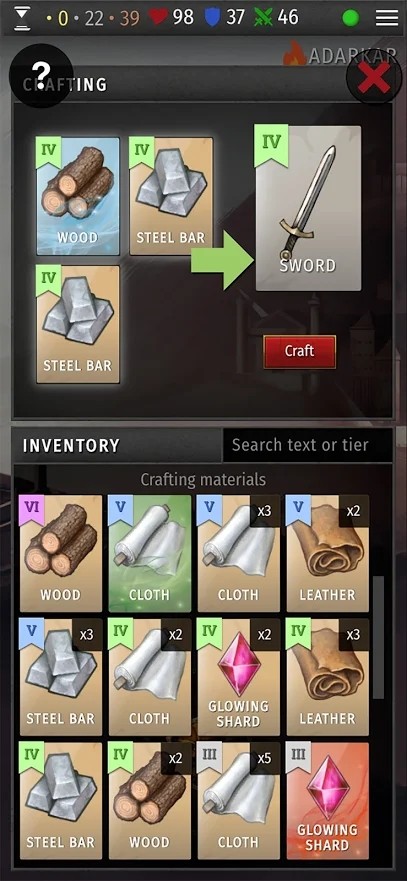
Task: Tap the hourglass turn timer icon
Action: [22, 17]
